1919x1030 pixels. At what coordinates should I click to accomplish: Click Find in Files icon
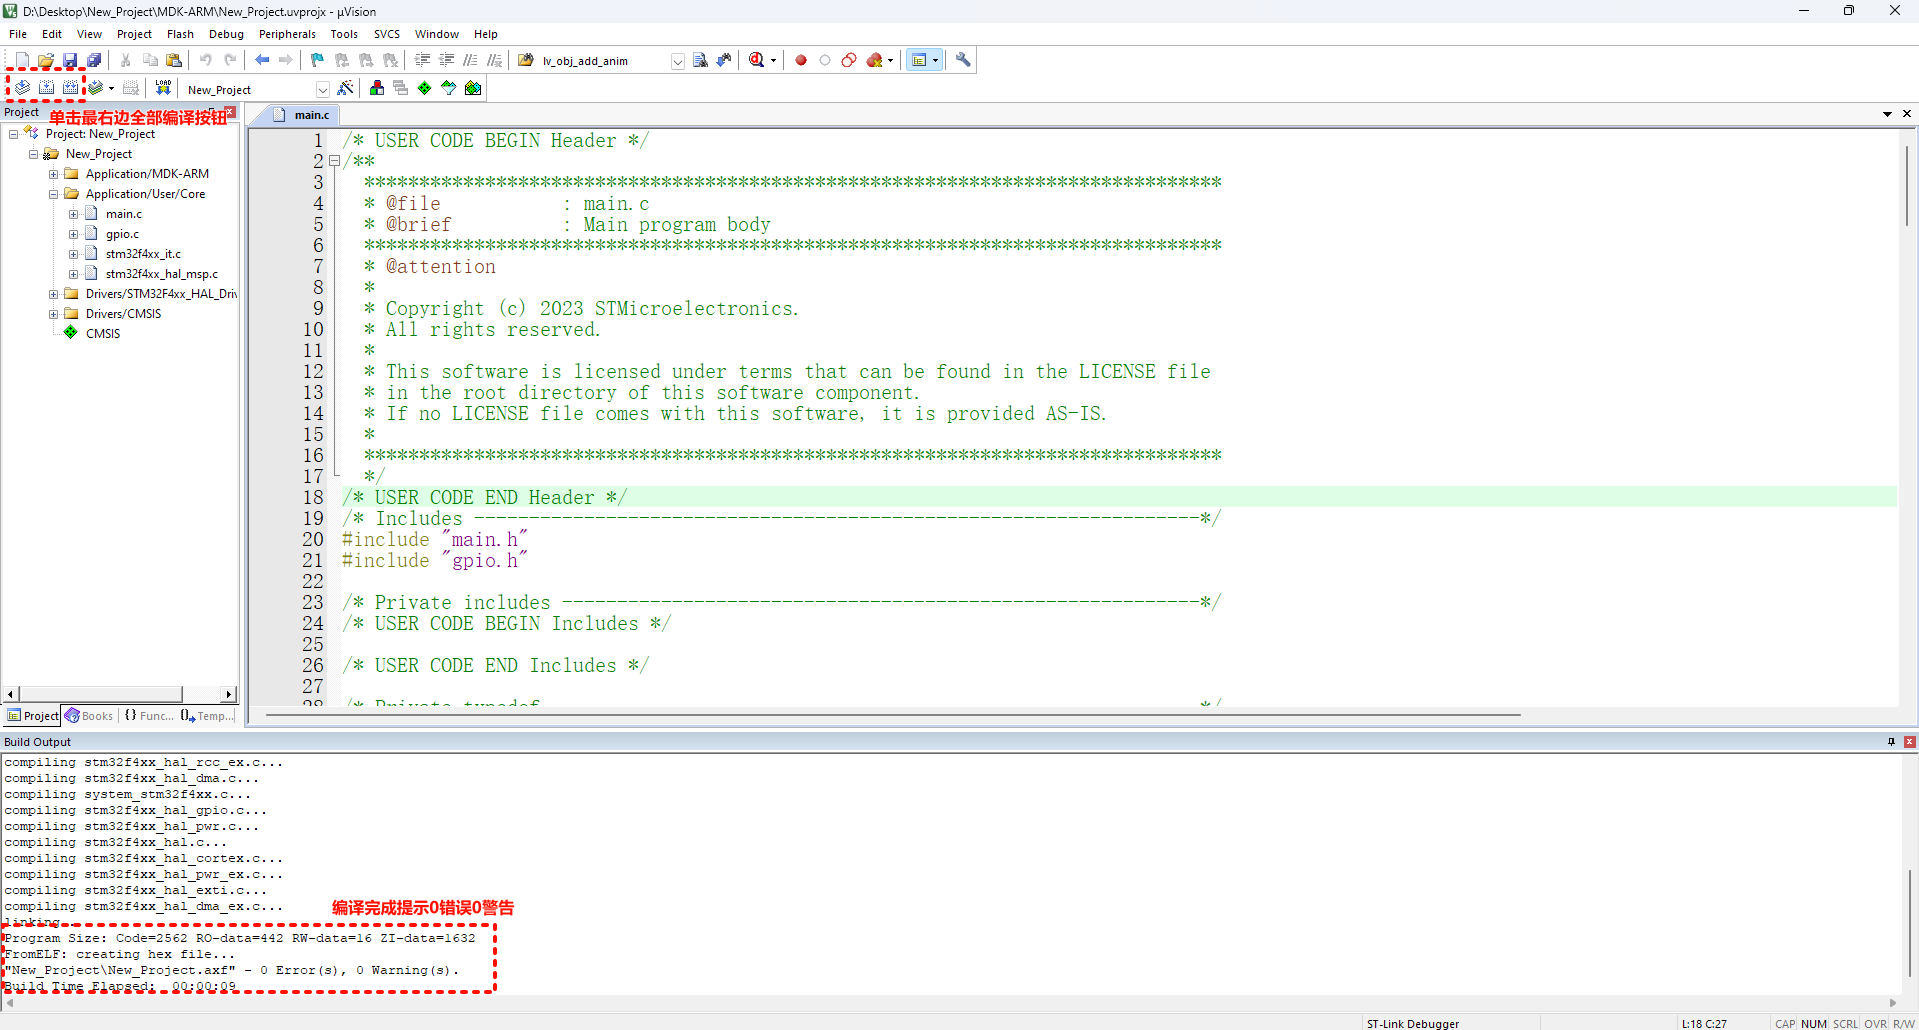(701, 60)
